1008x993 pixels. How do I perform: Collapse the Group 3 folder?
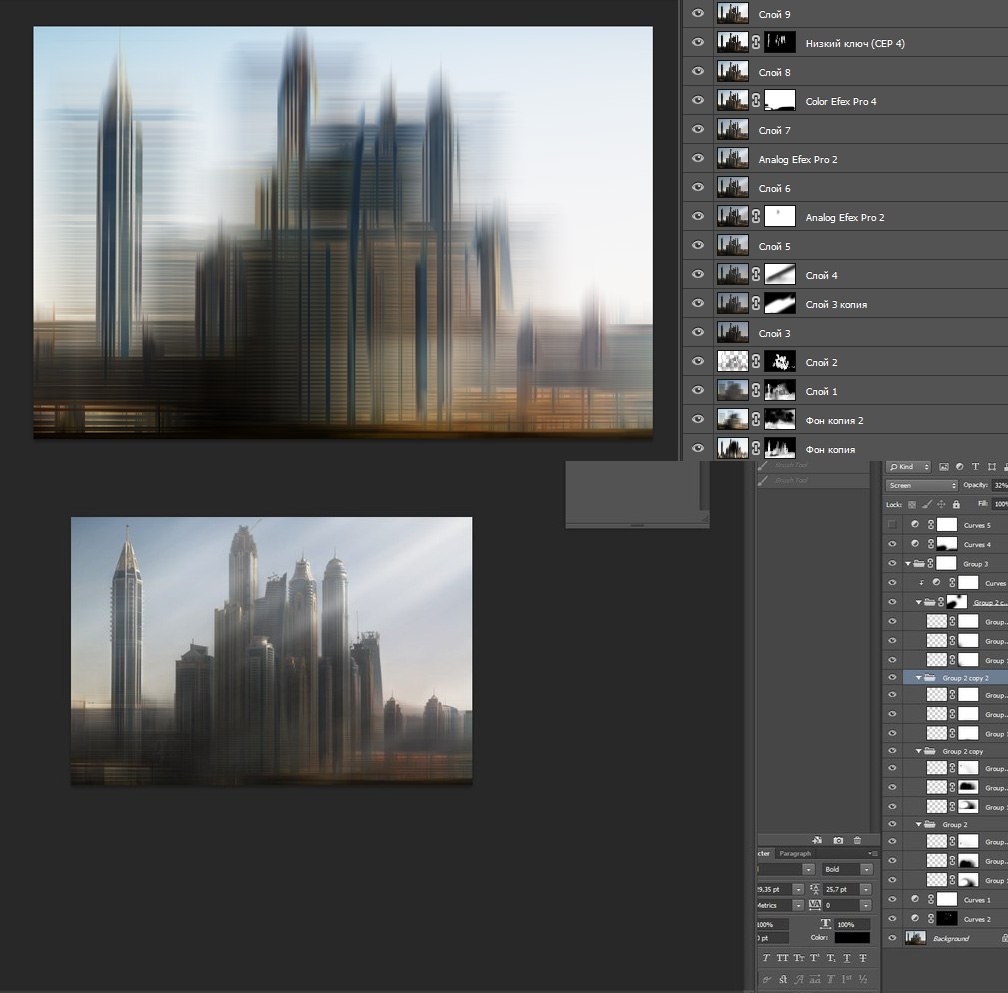point(908,564)
